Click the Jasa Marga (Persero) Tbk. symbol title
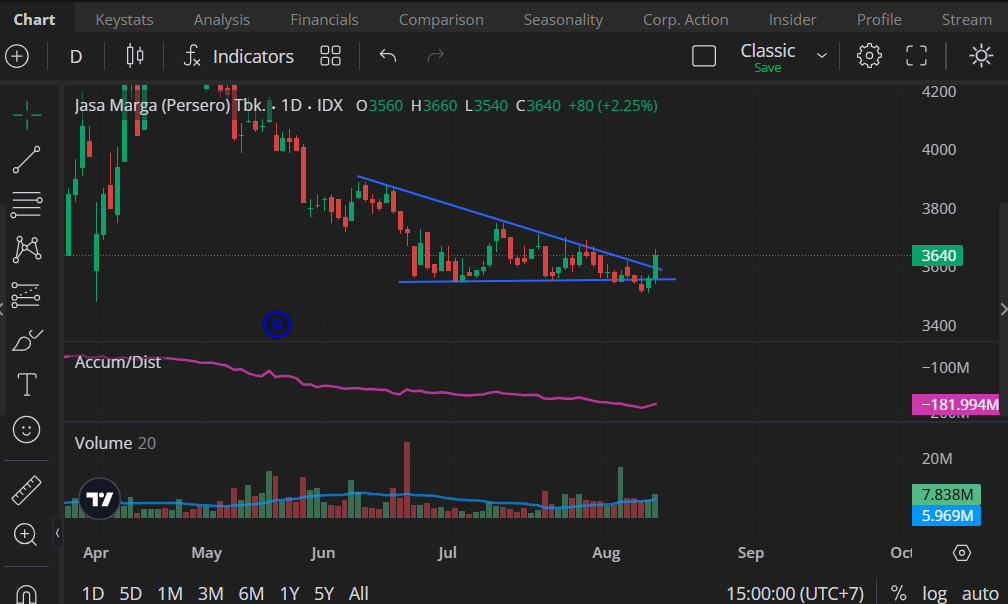This screenshot has height=604, width=1008. [170, 105]
